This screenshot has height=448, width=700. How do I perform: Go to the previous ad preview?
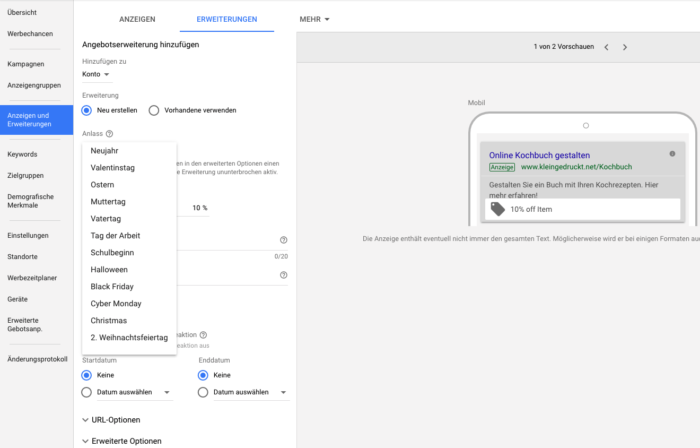pyautogui.click(x=605, y=47)
